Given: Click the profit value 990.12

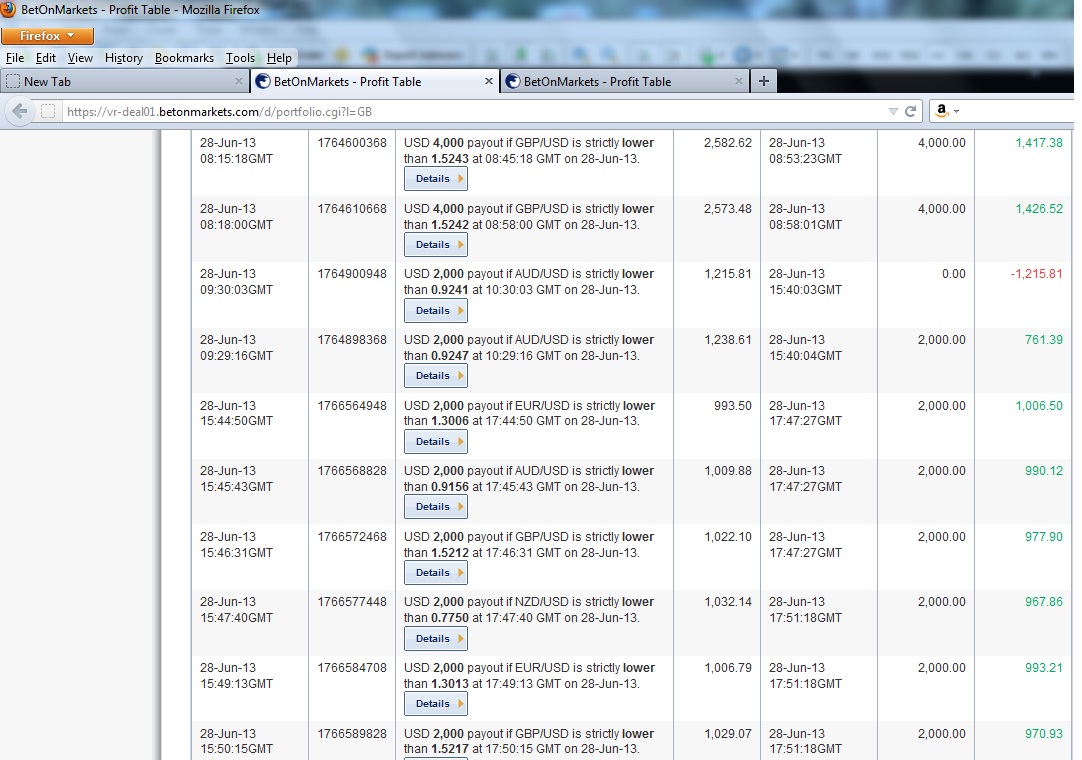Looking at the screenshot, I should point(1043,471).
